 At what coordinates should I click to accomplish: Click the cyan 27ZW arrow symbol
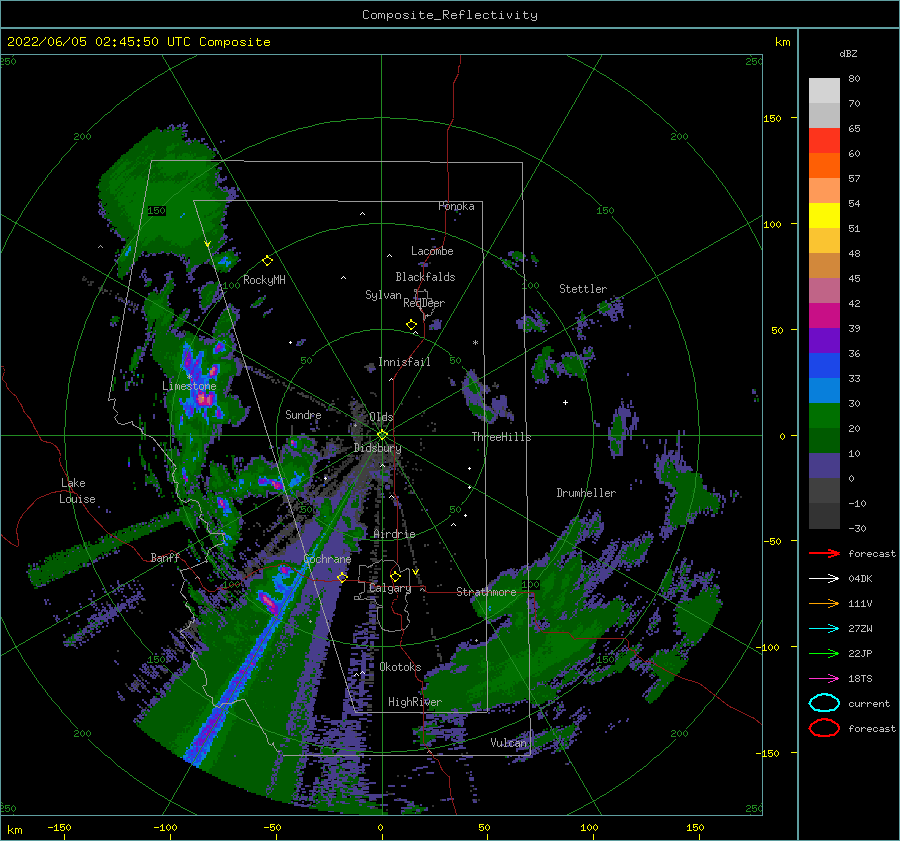click(x=824, y=628)
